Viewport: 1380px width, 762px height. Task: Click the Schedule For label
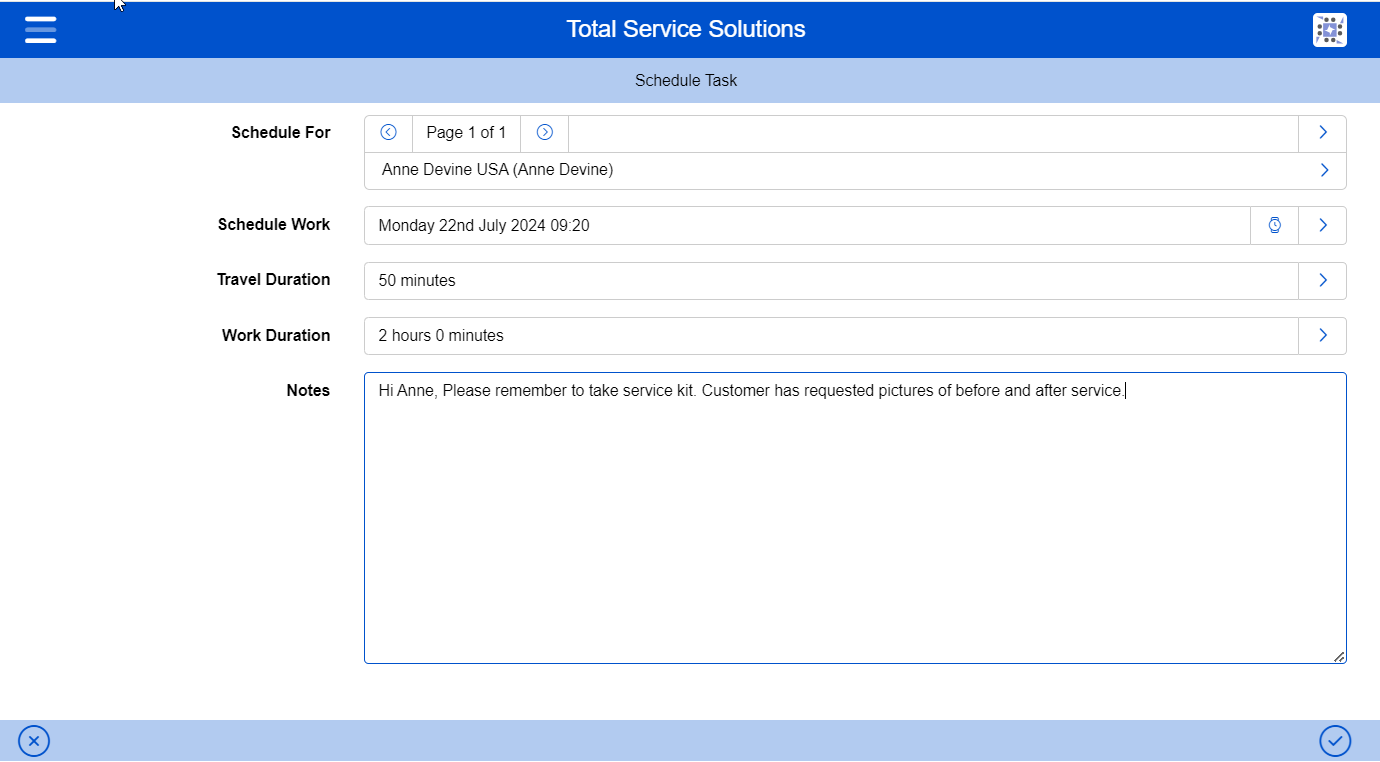click(281, 132)
